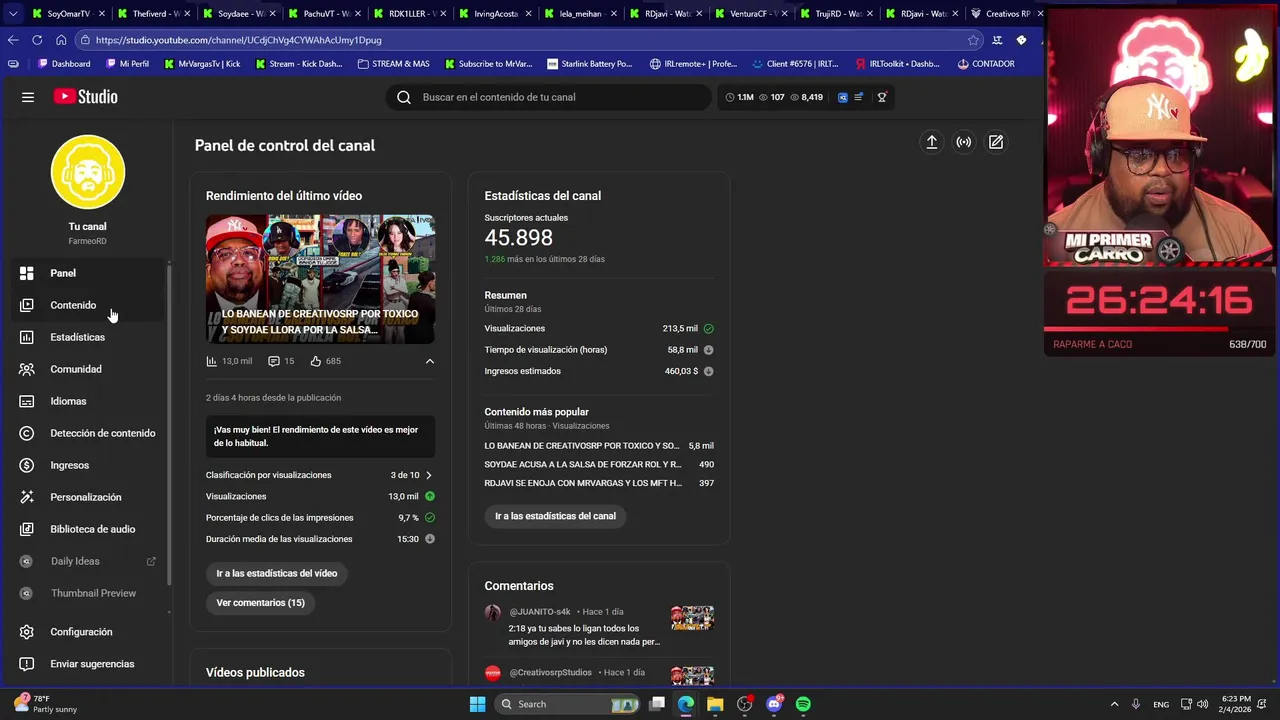The image size is (1280, 720).
Task: Open the CONTADOR bookmark
Action: [x=986, y=64]
